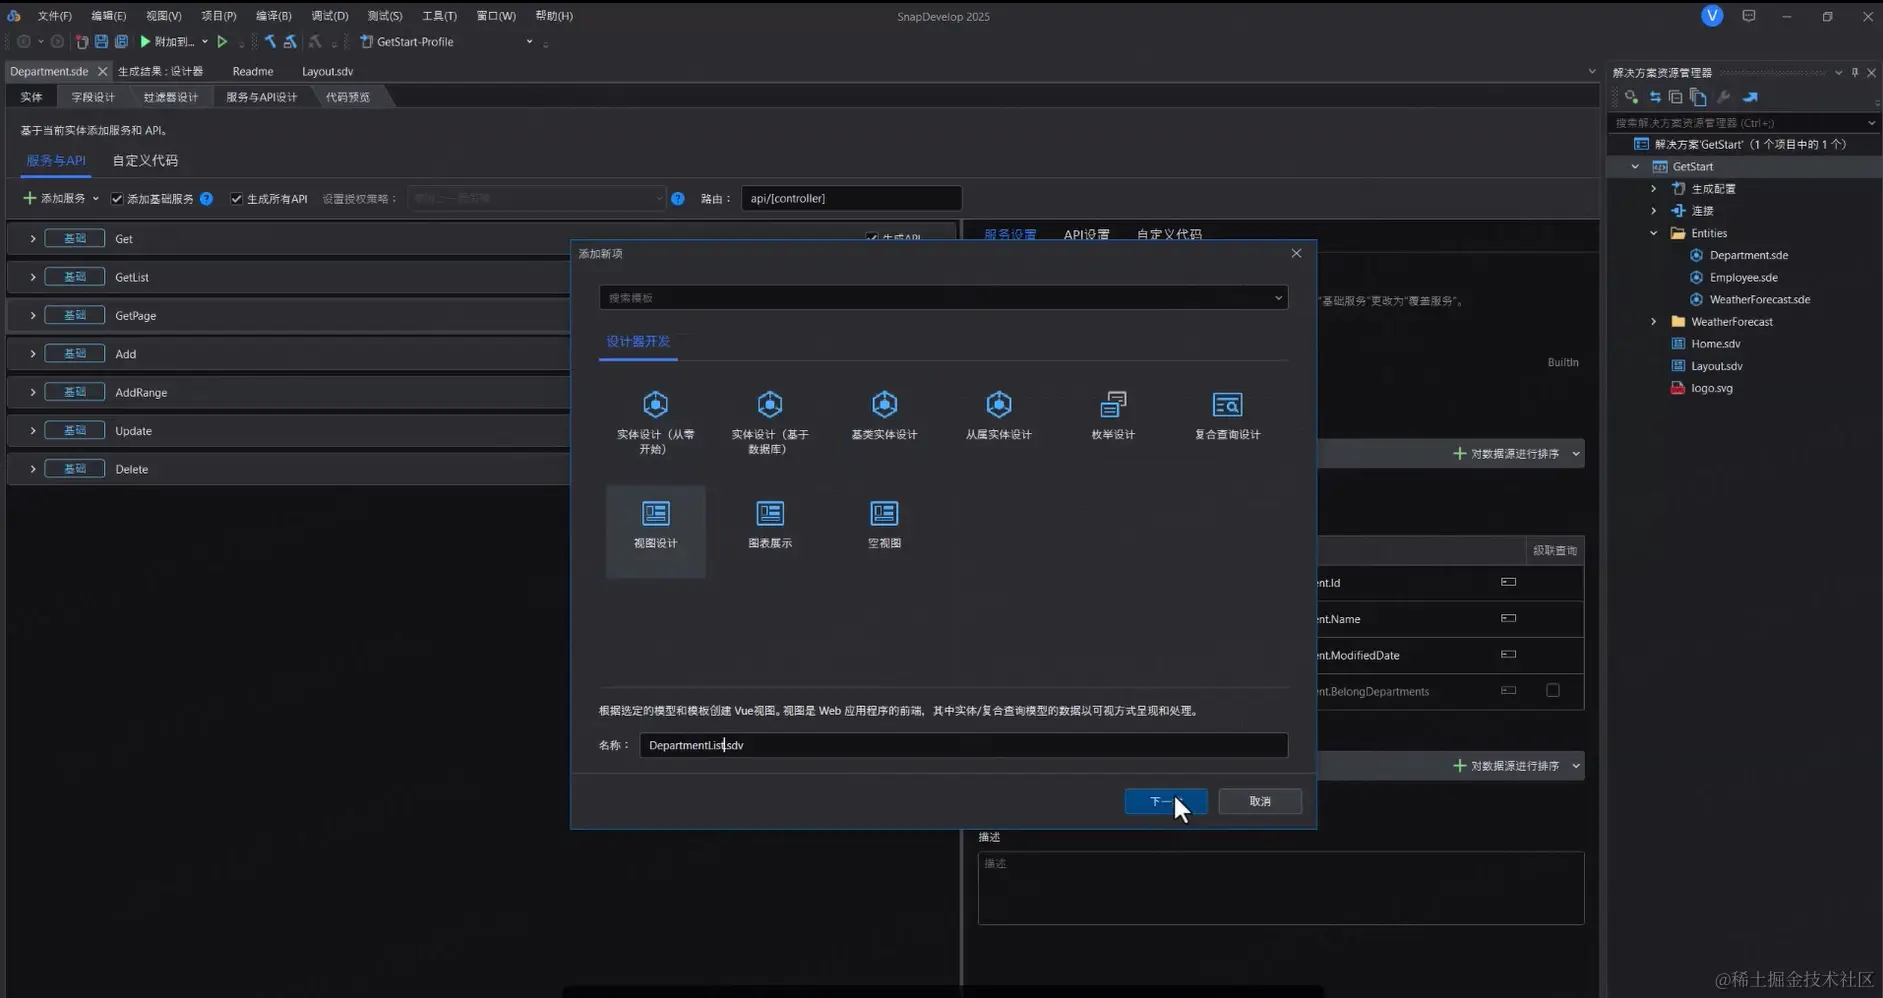Pick the 复合查询设计 template icon
This screenshot has height=998, width=1883.
pos(1227,405)
